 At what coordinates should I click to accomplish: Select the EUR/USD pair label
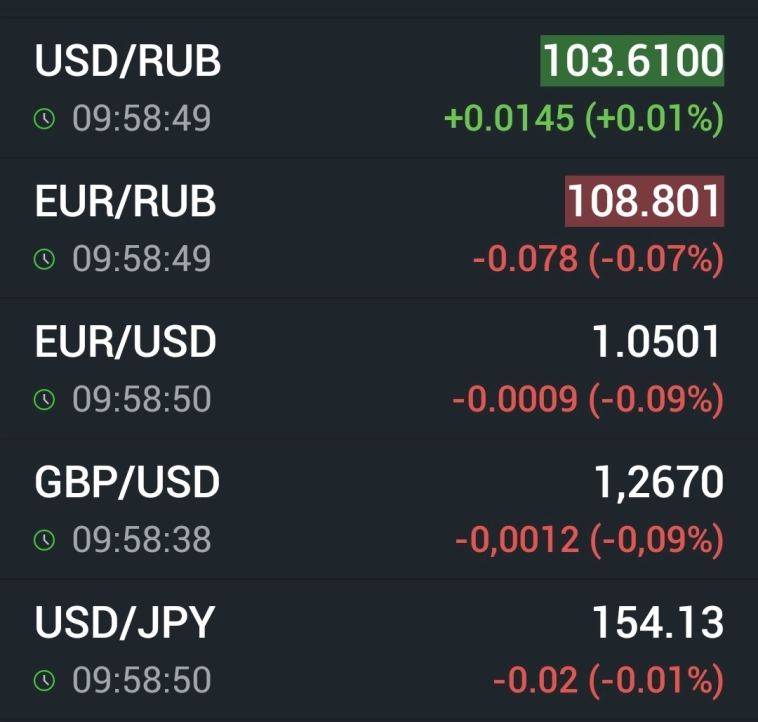[x=125, y=343]
